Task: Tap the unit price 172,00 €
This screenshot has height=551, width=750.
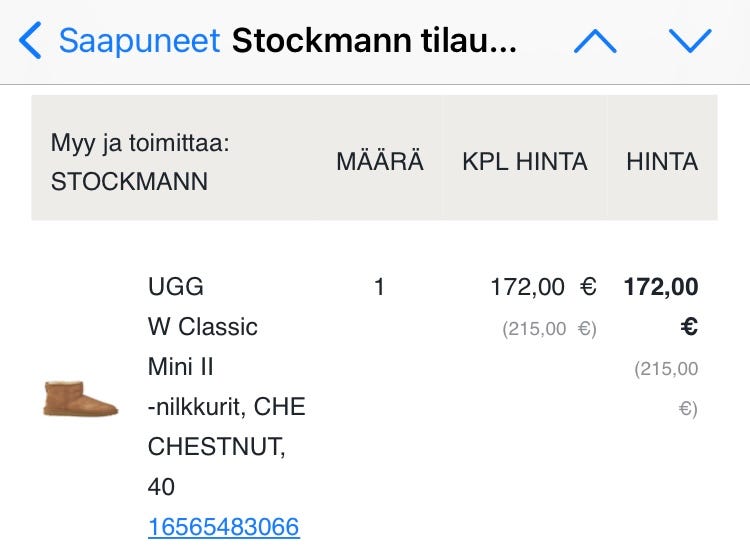Action: pos(543,287)
